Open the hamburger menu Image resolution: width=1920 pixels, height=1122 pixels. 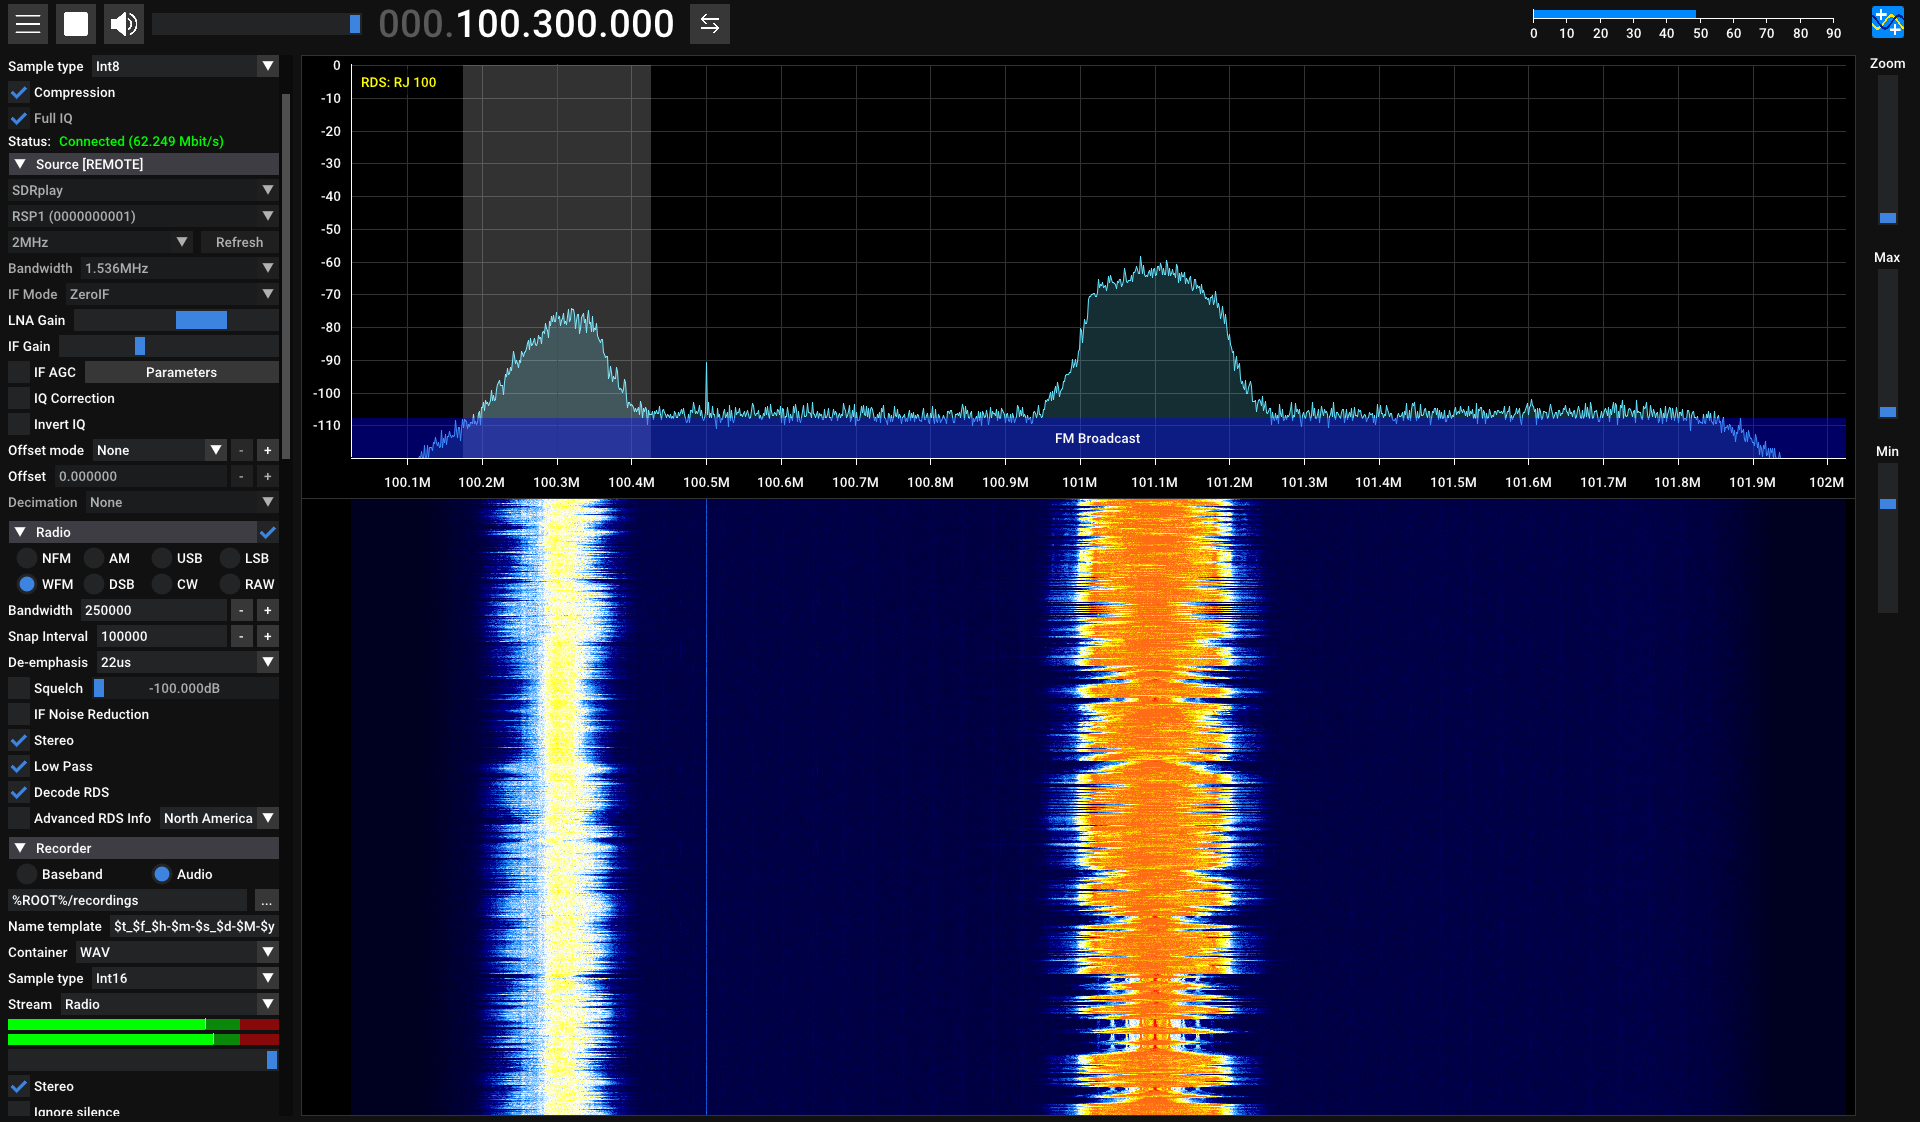[28, 24]
